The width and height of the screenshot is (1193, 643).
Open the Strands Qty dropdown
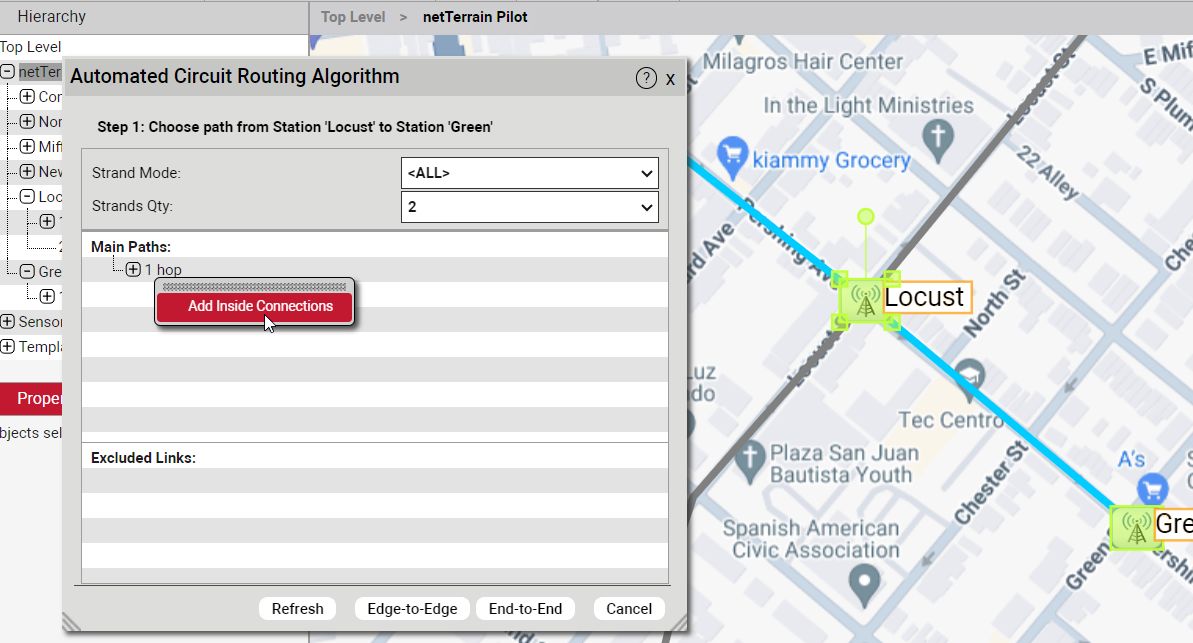[x=529, y=207]
